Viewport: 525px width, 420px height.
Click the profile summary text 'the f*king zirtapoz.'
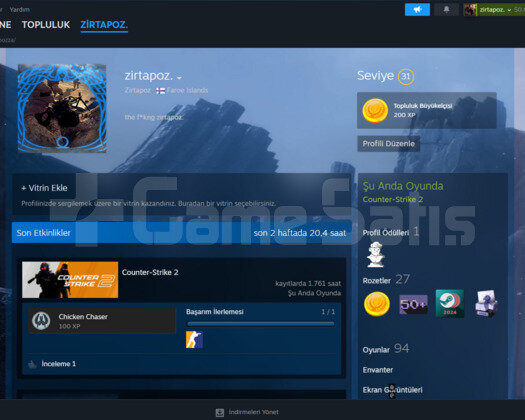tap(154, 117)
